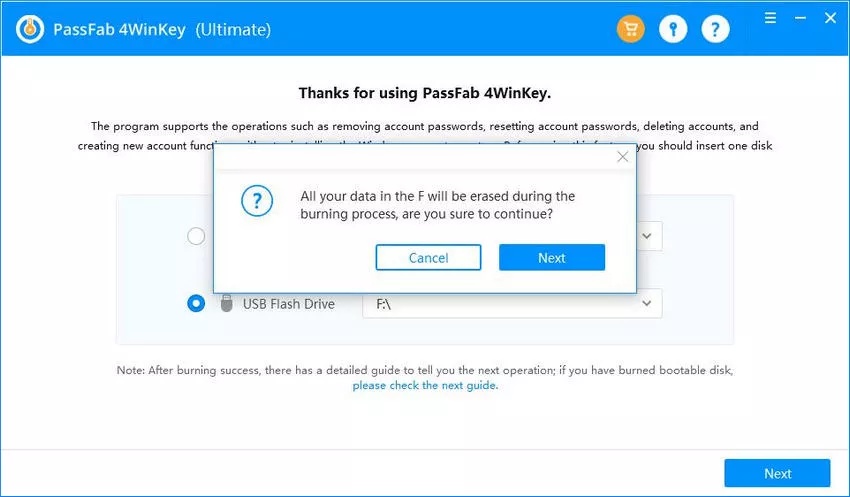Confirm burning by clicking dialog Next button
The height and width of the screenshot is (497, 850).
tap(551, 258)
